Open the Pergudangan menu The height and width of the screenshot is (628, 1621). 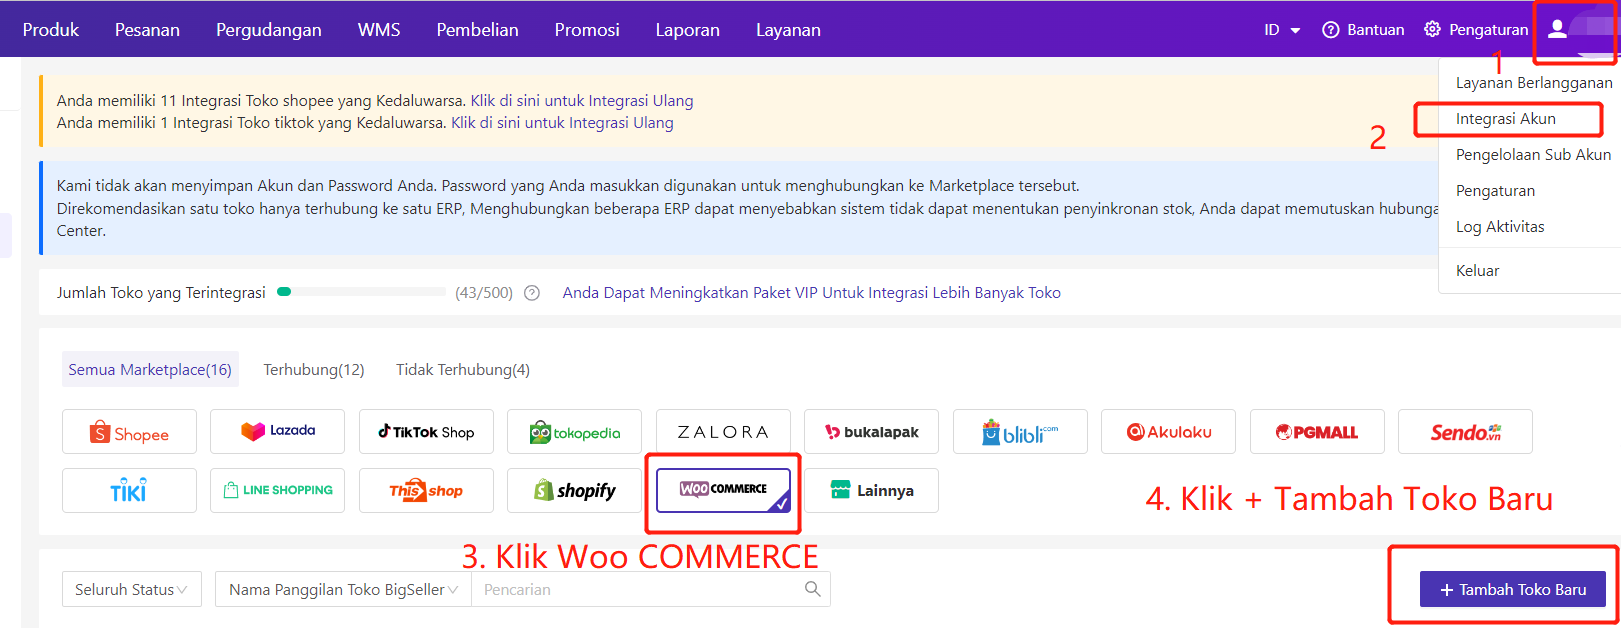(x=269, y=30)
